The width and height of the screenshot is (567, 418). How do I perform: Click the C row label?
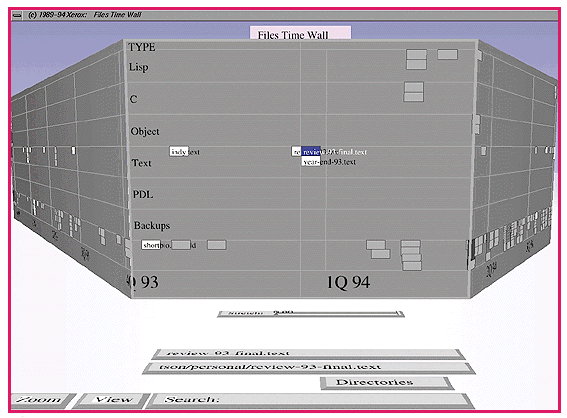(x=133, y=99)
